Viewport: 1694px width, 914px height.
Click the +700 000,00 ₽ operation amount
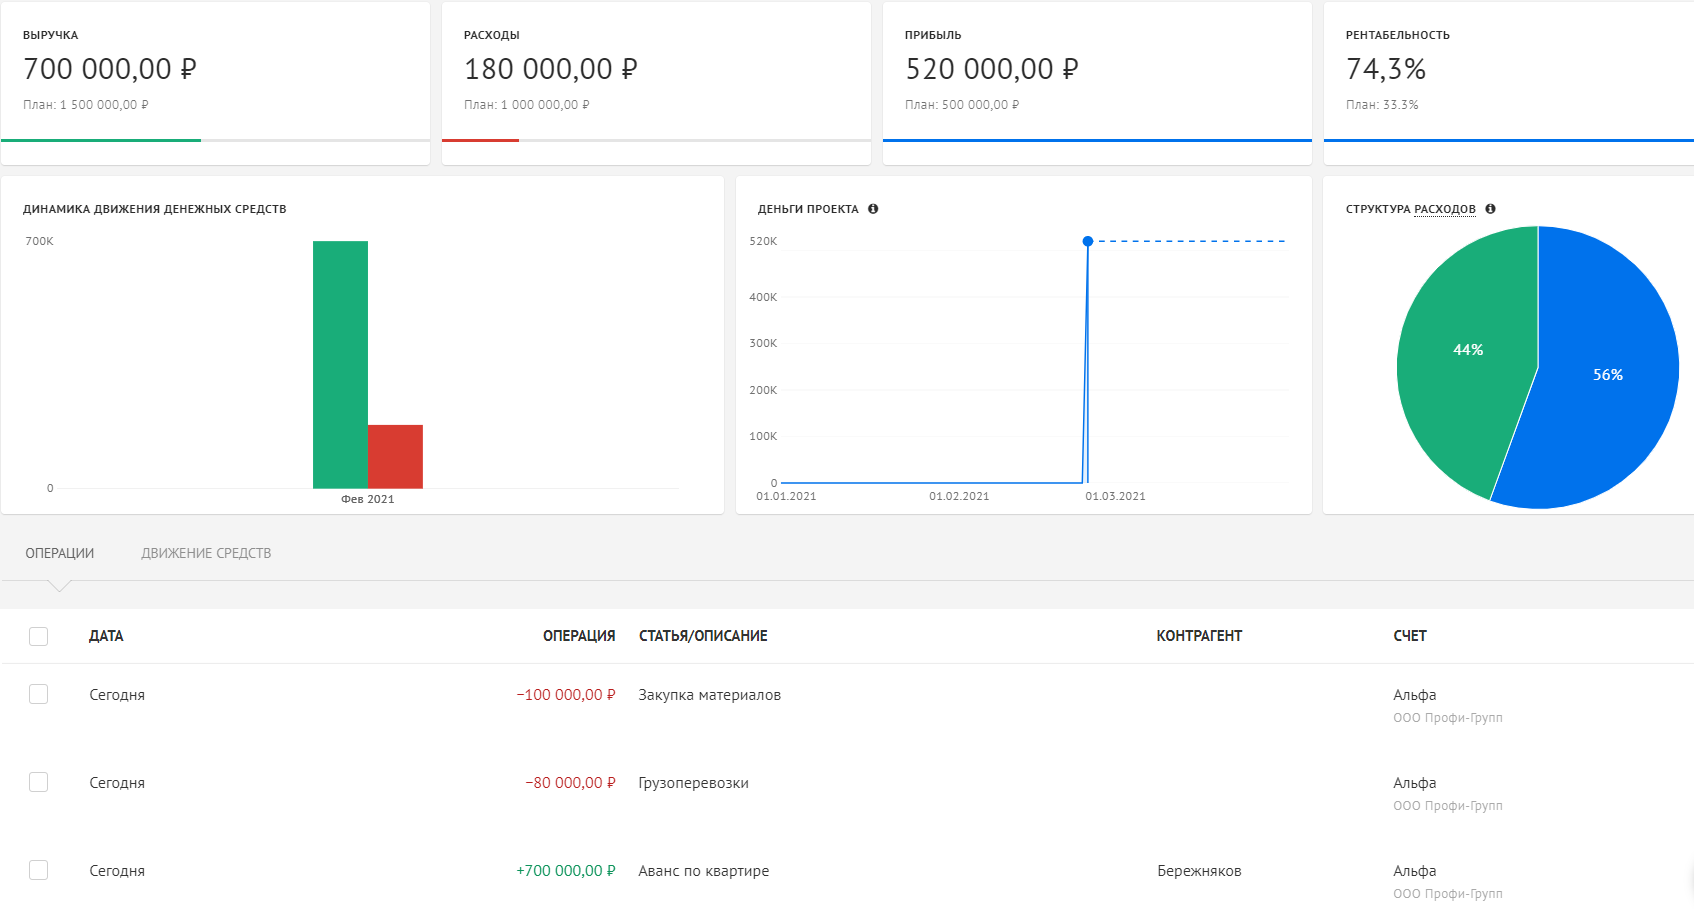(566, 871)
